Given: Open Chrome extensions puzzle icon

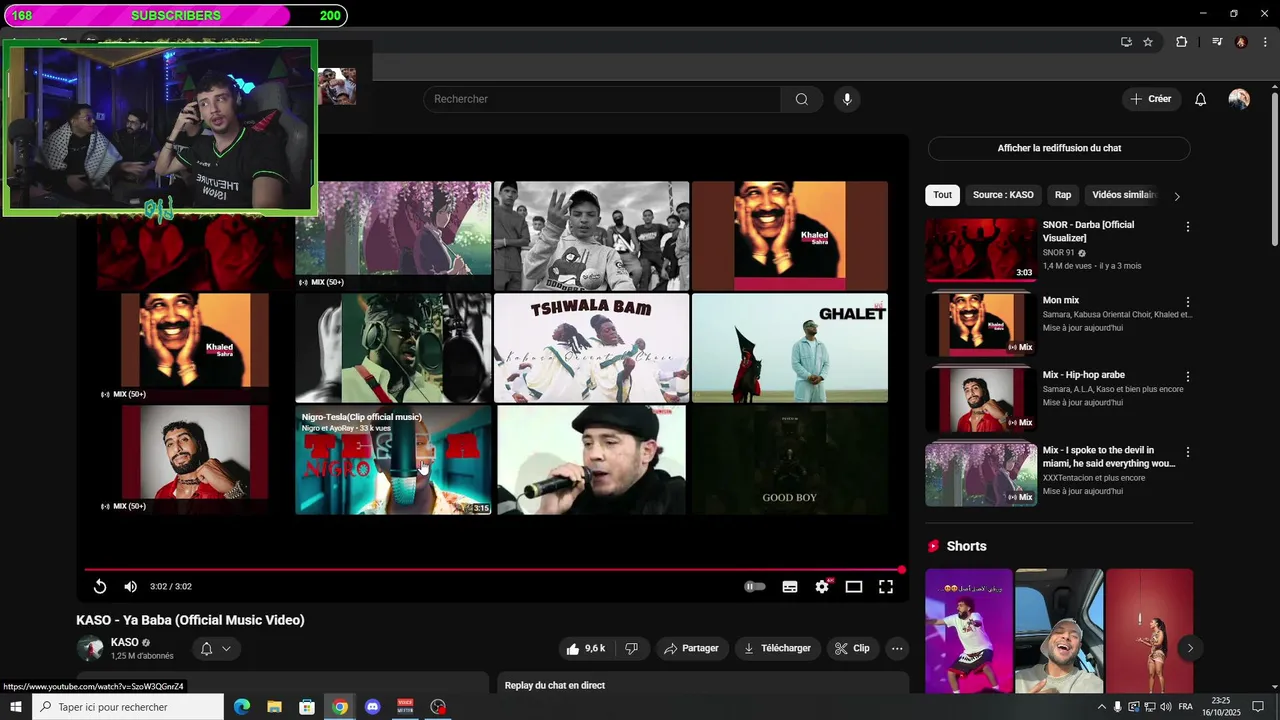Looking at the screenshot, I should 1181,42.
